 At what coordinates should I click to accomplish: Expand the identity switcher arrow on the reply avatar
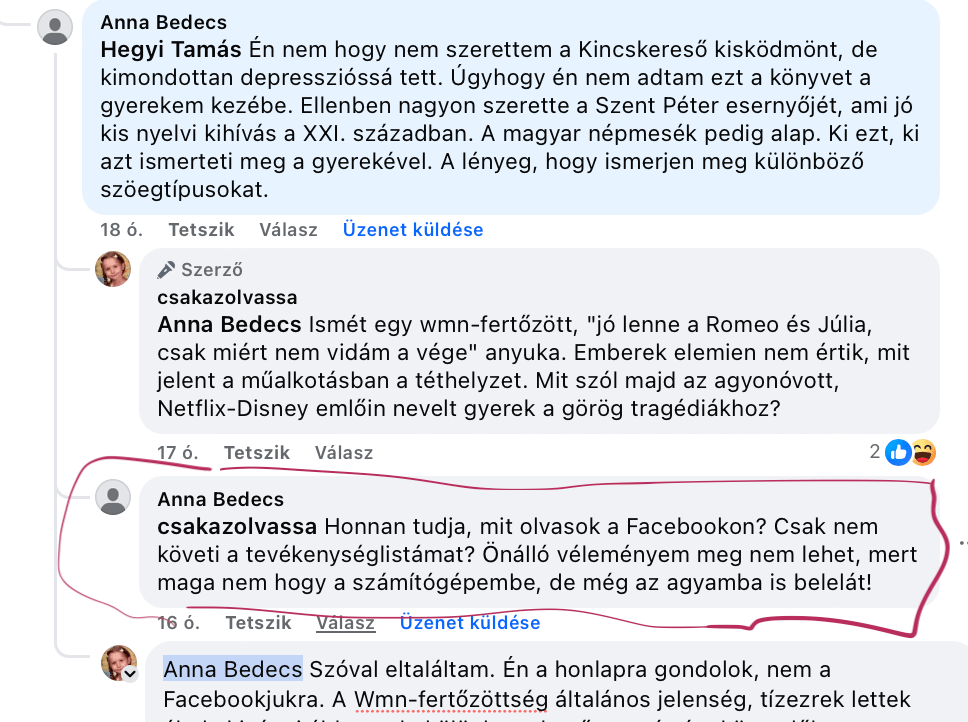130,675
